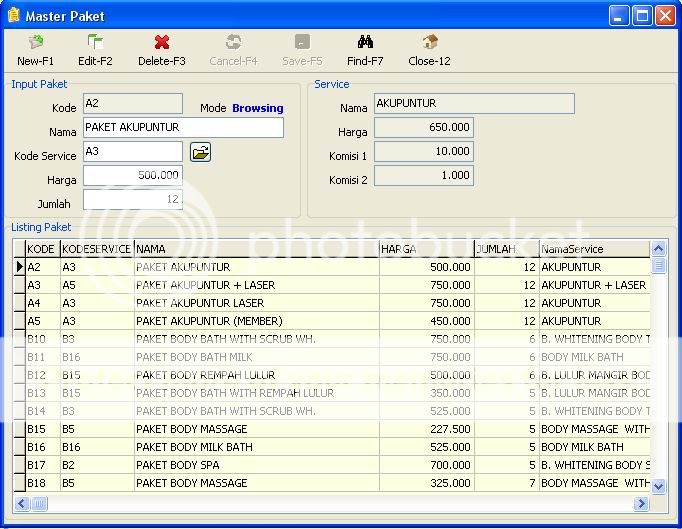682x529 pixels.
Task: Click row selector for row A4
Action: click(19, 303)
